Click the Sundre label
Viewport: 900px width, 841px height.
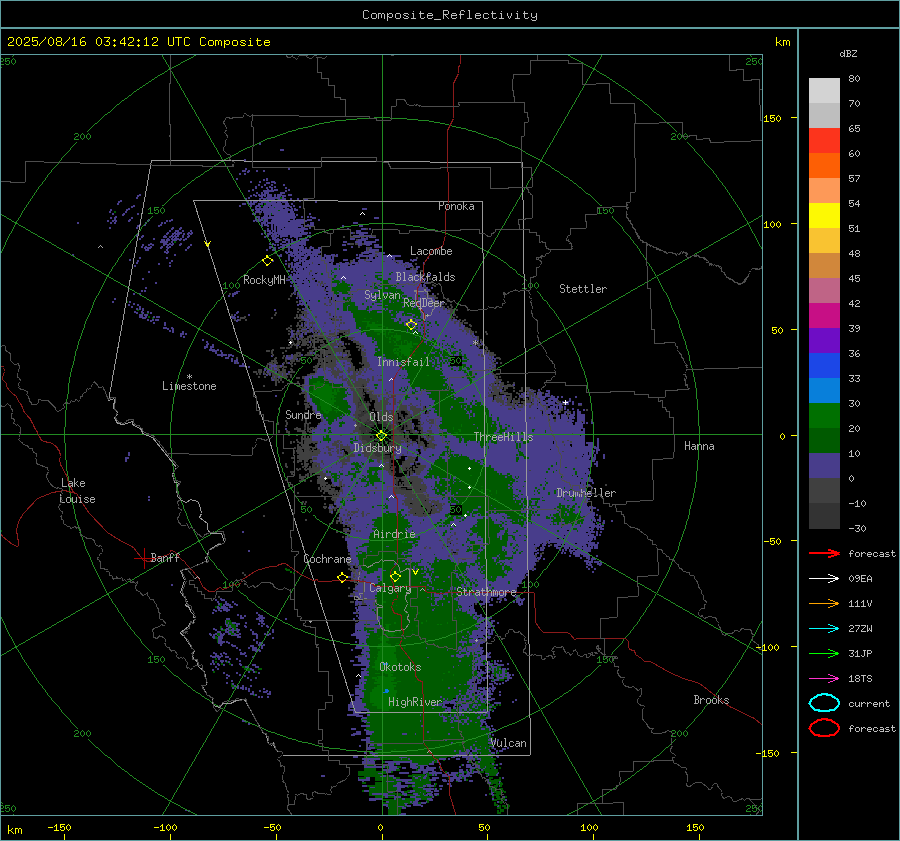point(303,414)
